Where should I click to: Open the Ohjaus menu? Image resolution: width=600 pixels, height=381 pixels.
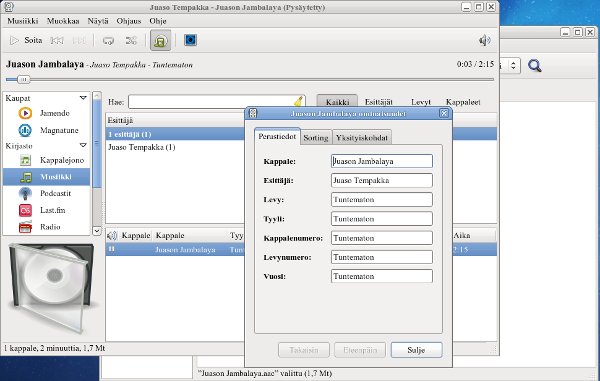coord(129,21)
